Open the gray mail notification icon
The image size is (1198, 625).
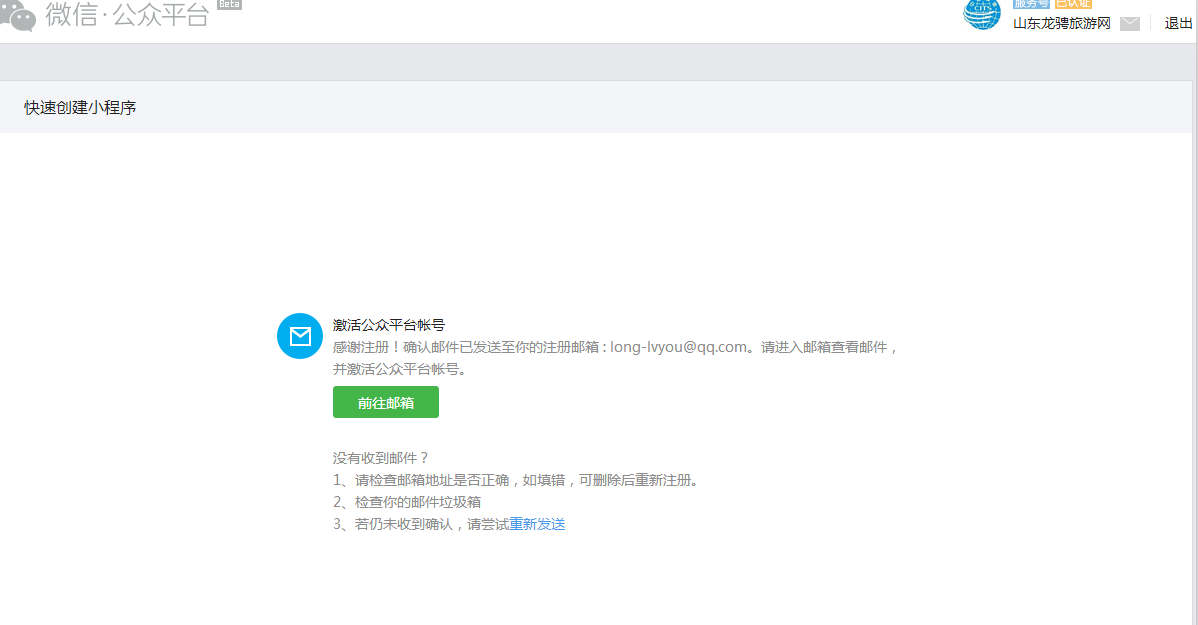click(1130, 23)
